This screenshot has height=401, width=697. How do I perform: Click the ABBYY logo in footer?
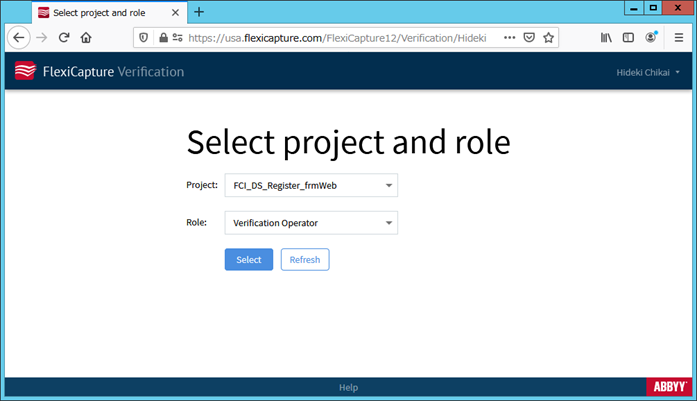669,387
